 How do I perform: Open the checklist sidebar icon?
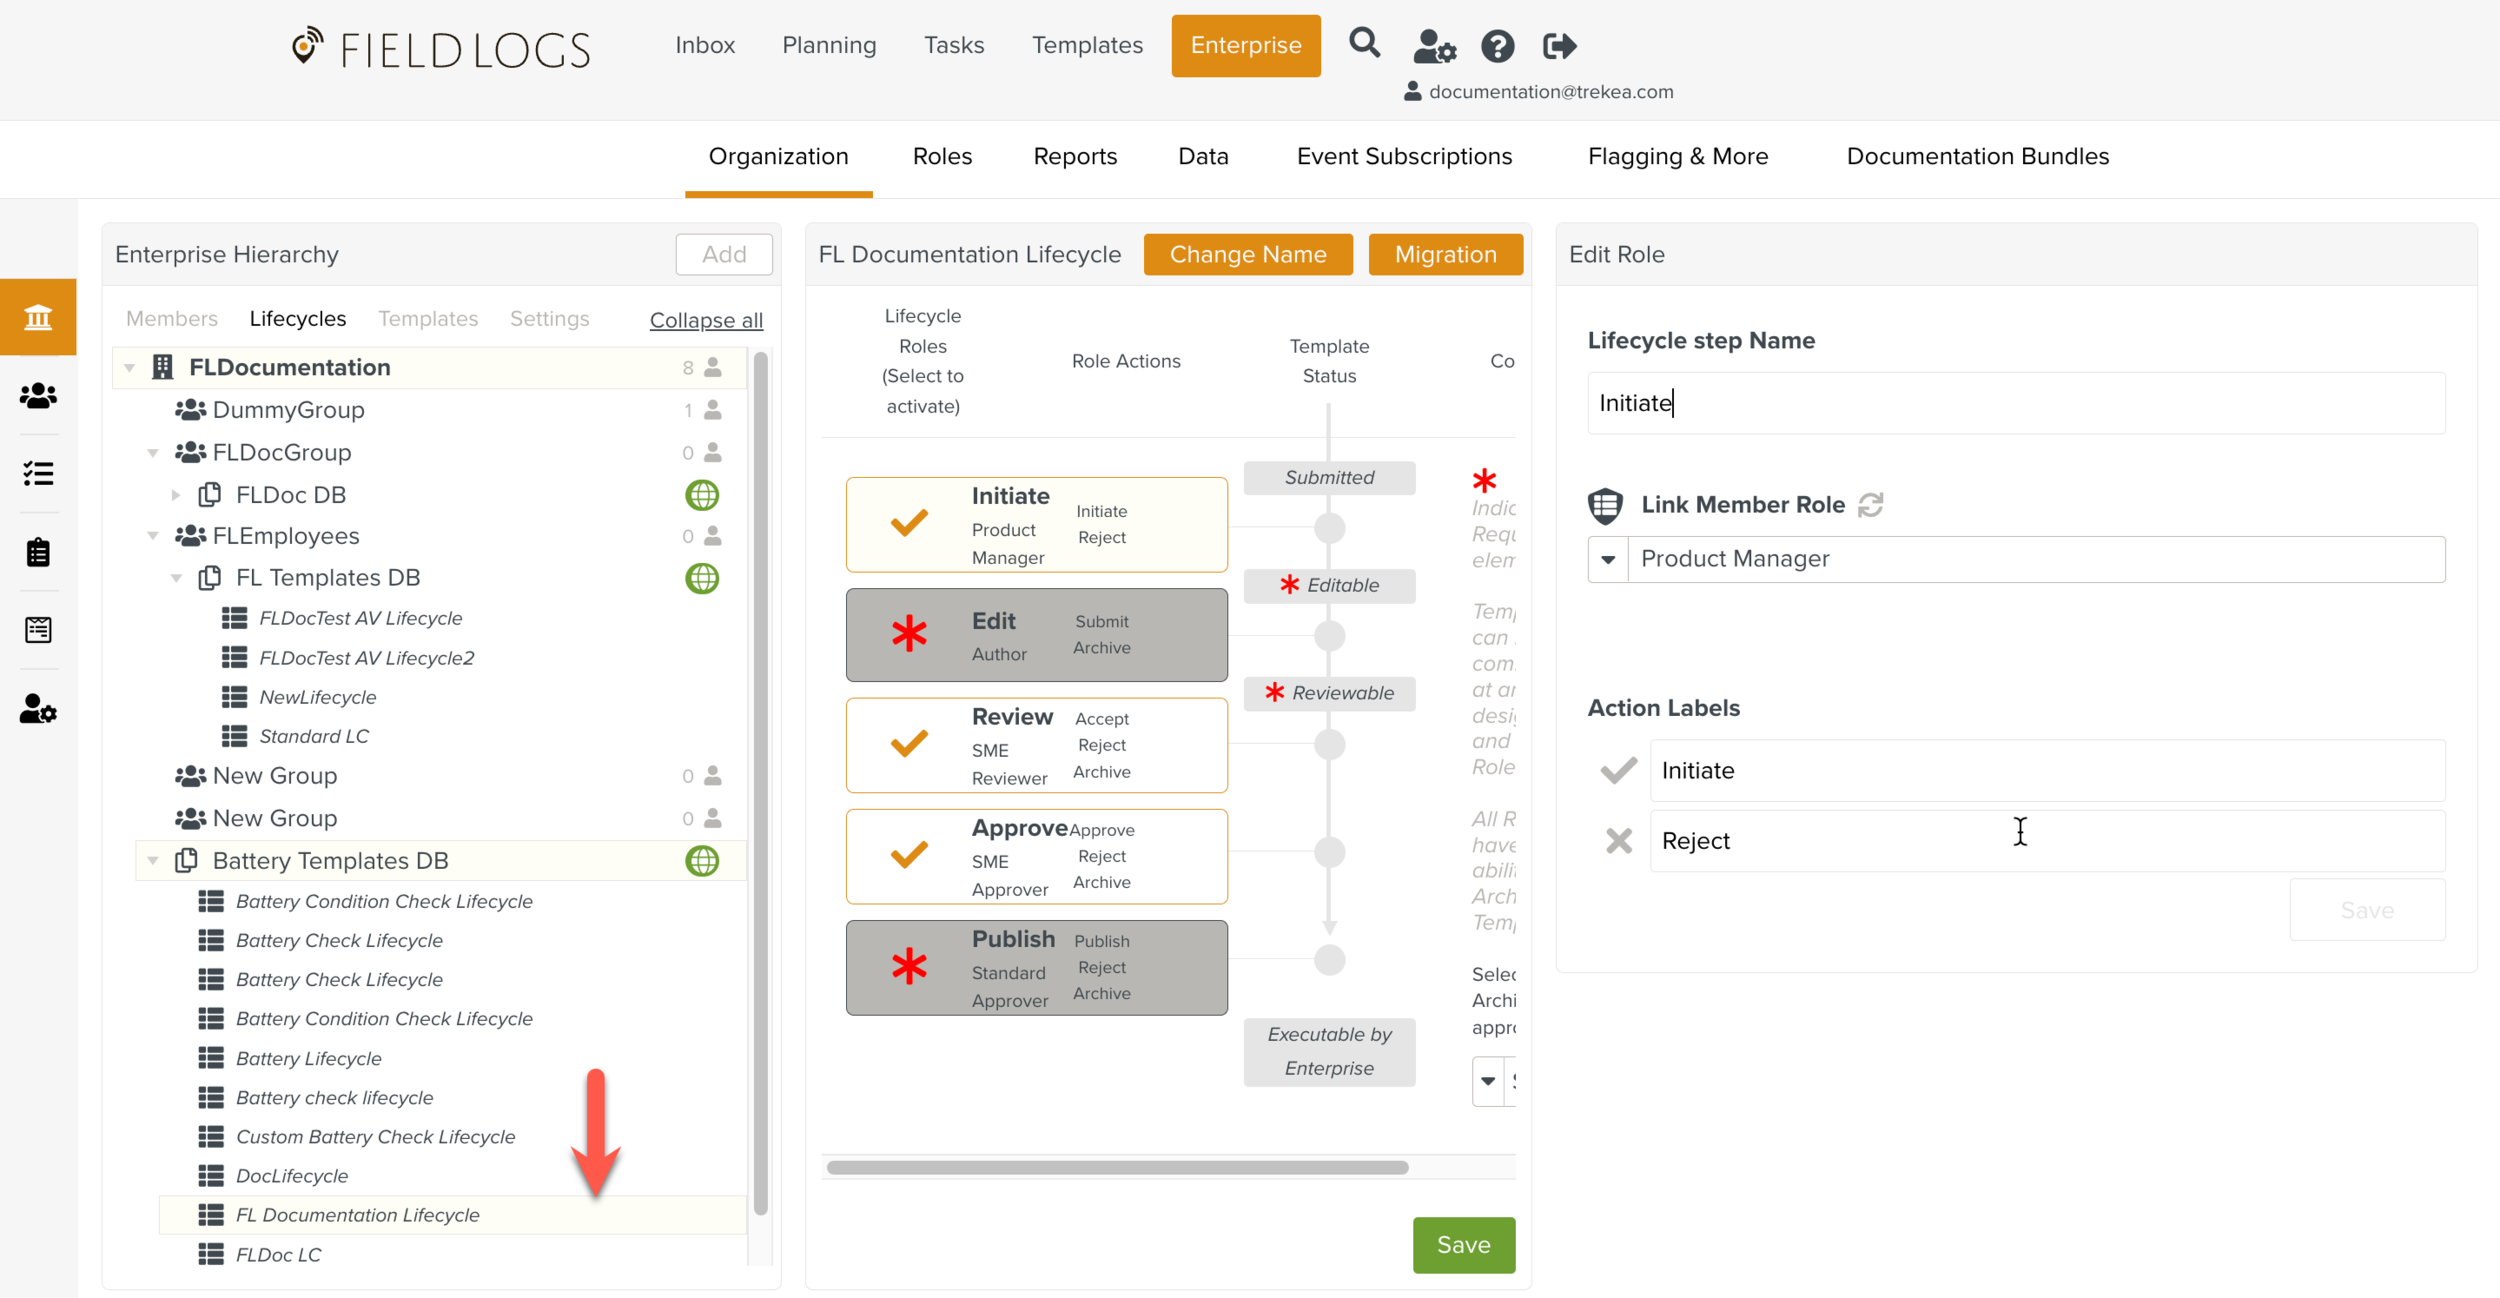(38, 473)
